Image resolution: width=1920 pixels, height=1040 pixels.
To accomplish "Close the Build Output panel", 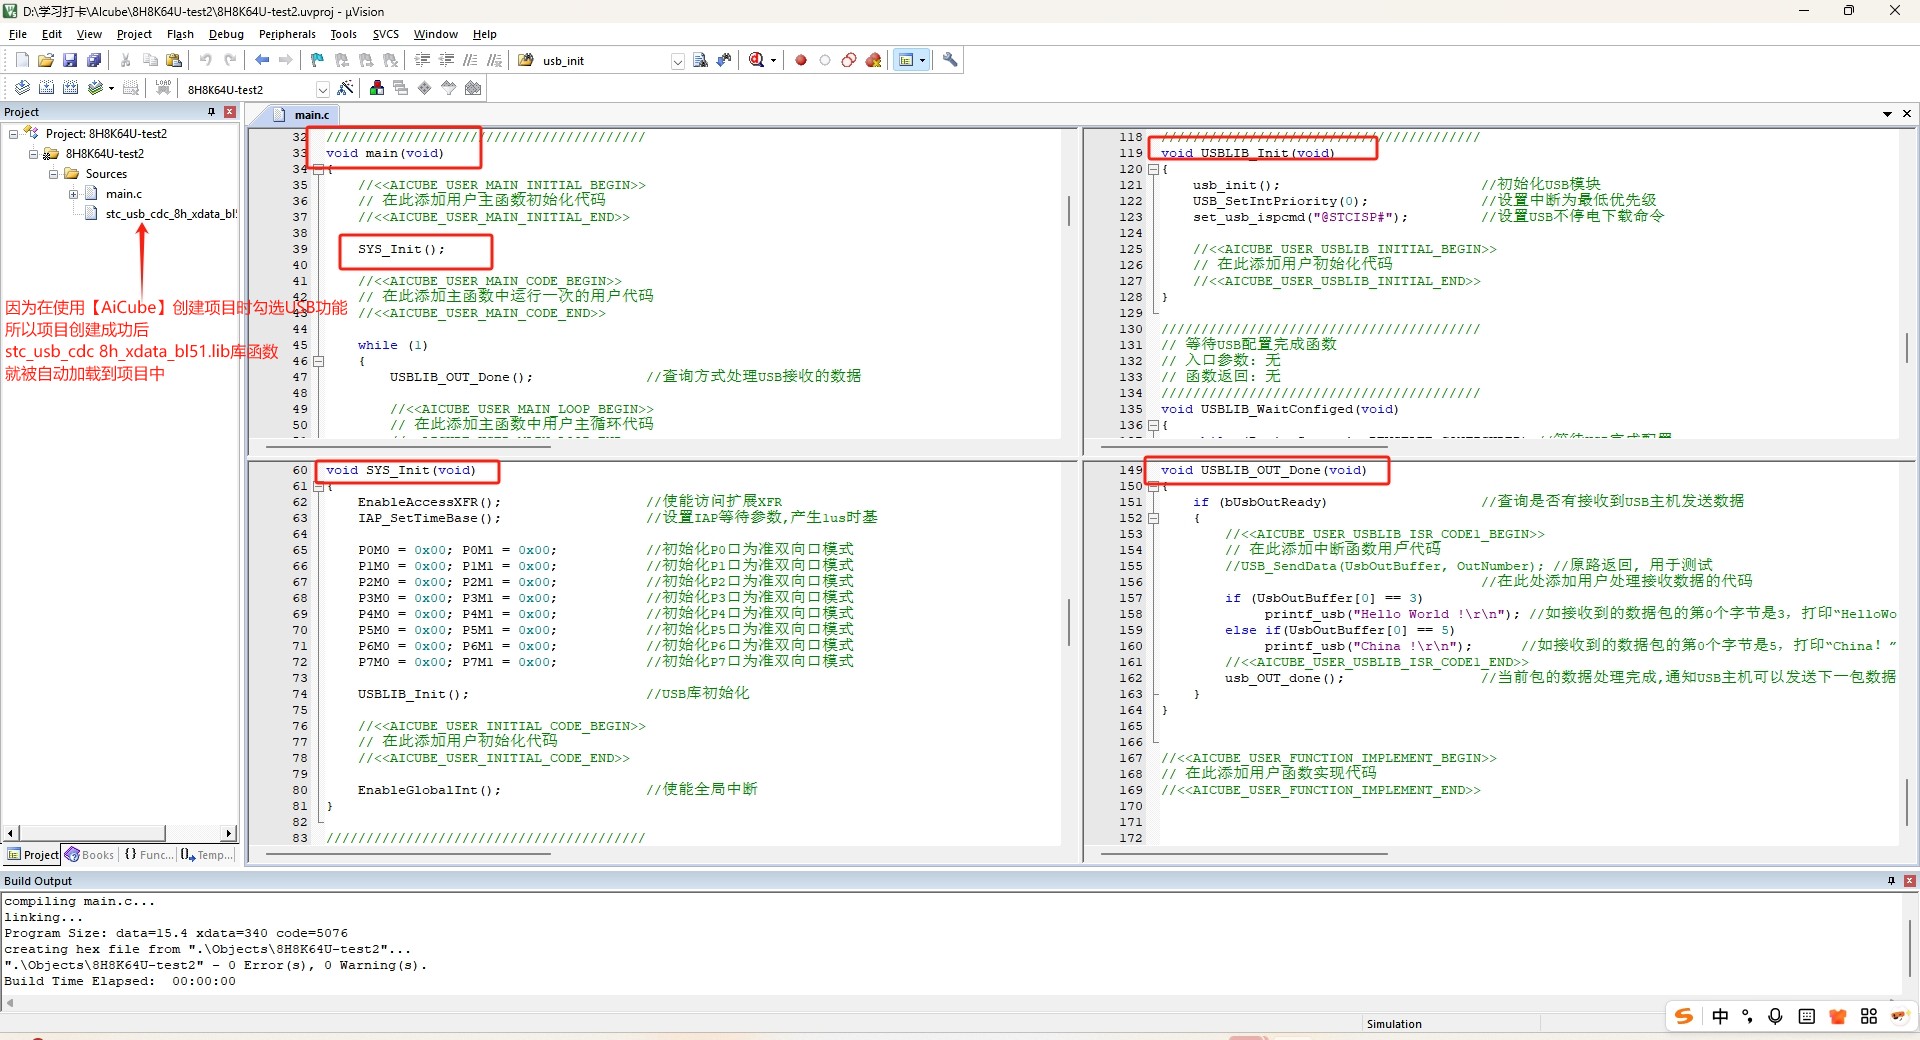I will tap(1910, 881).
